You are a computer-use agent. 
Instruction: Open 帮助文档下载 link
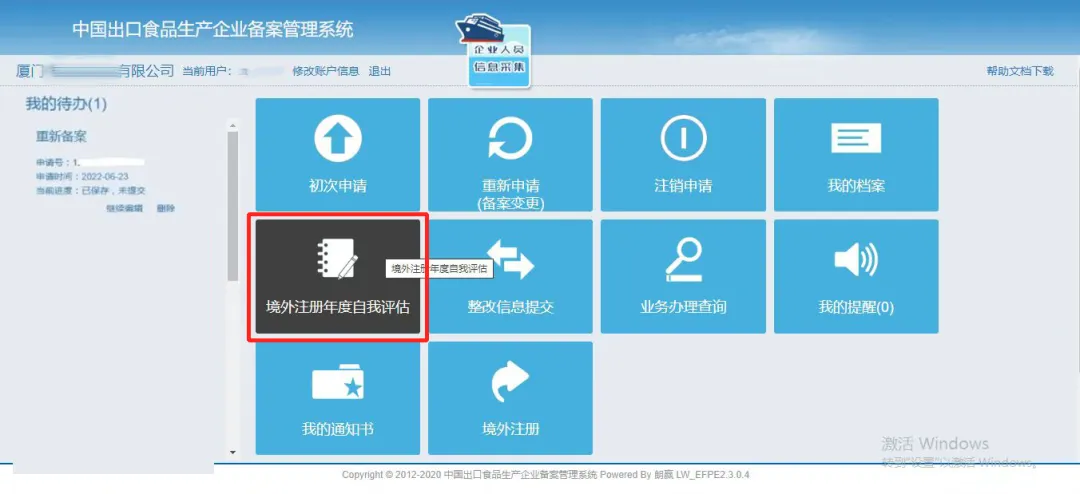pos(1020,71)
